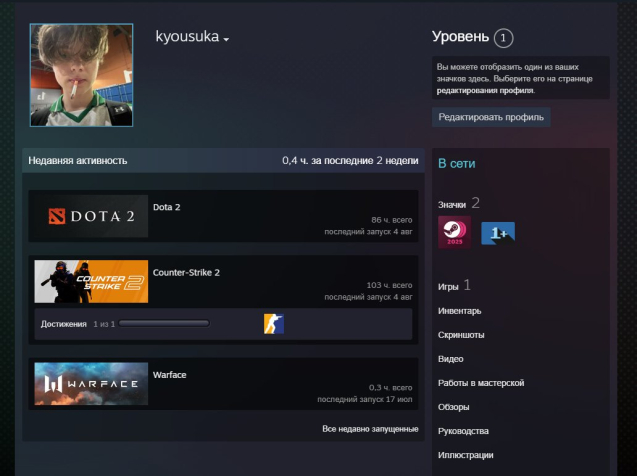Screen dimensions: 637x476
Task: Open the Counter-Strike 2 title link
Action: (186, 273)
